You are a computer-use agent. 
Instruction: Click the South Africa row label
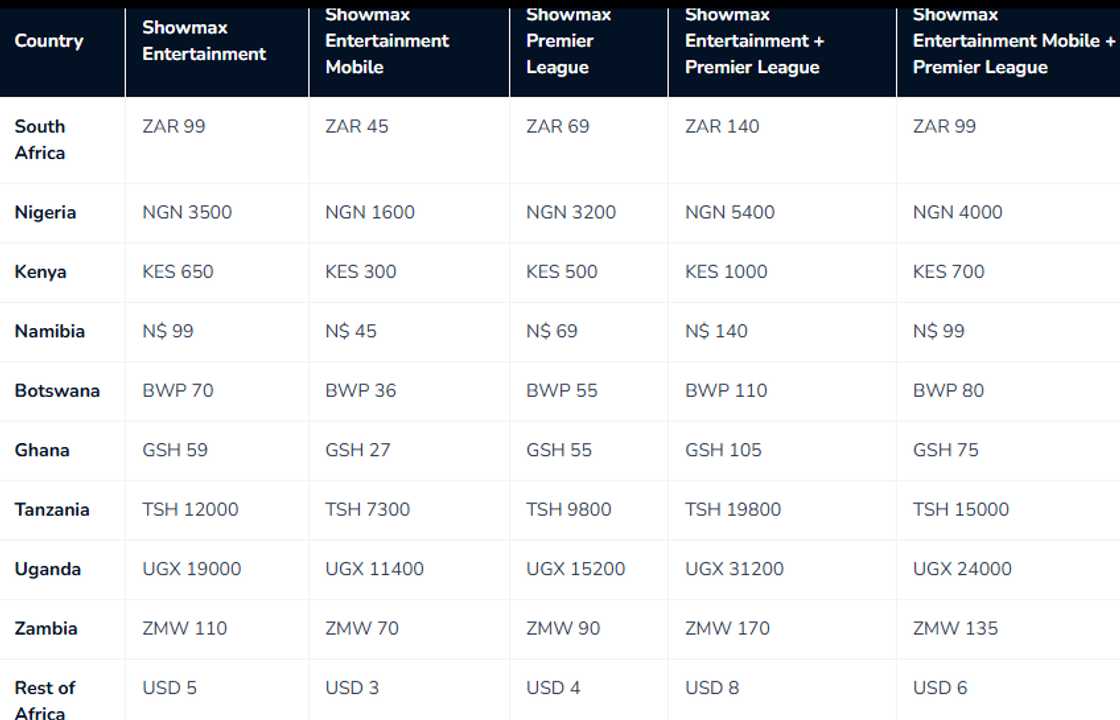40,139
